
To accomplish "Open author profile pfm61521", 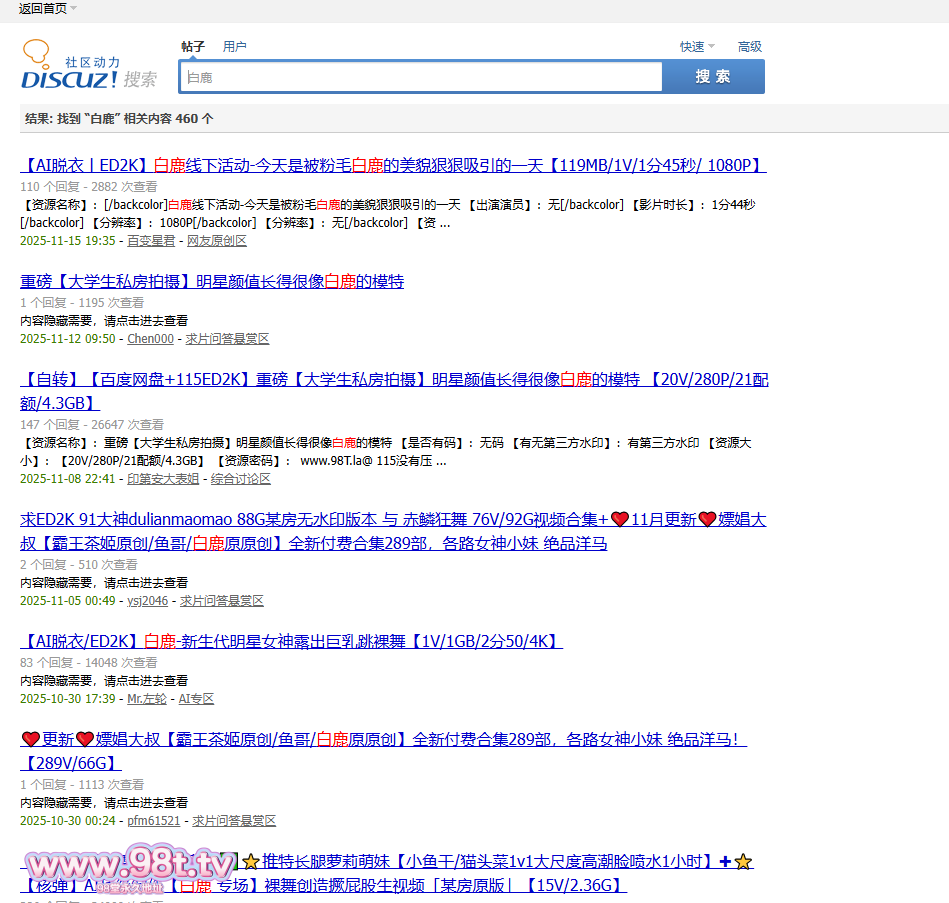I will tap(154, 821).
